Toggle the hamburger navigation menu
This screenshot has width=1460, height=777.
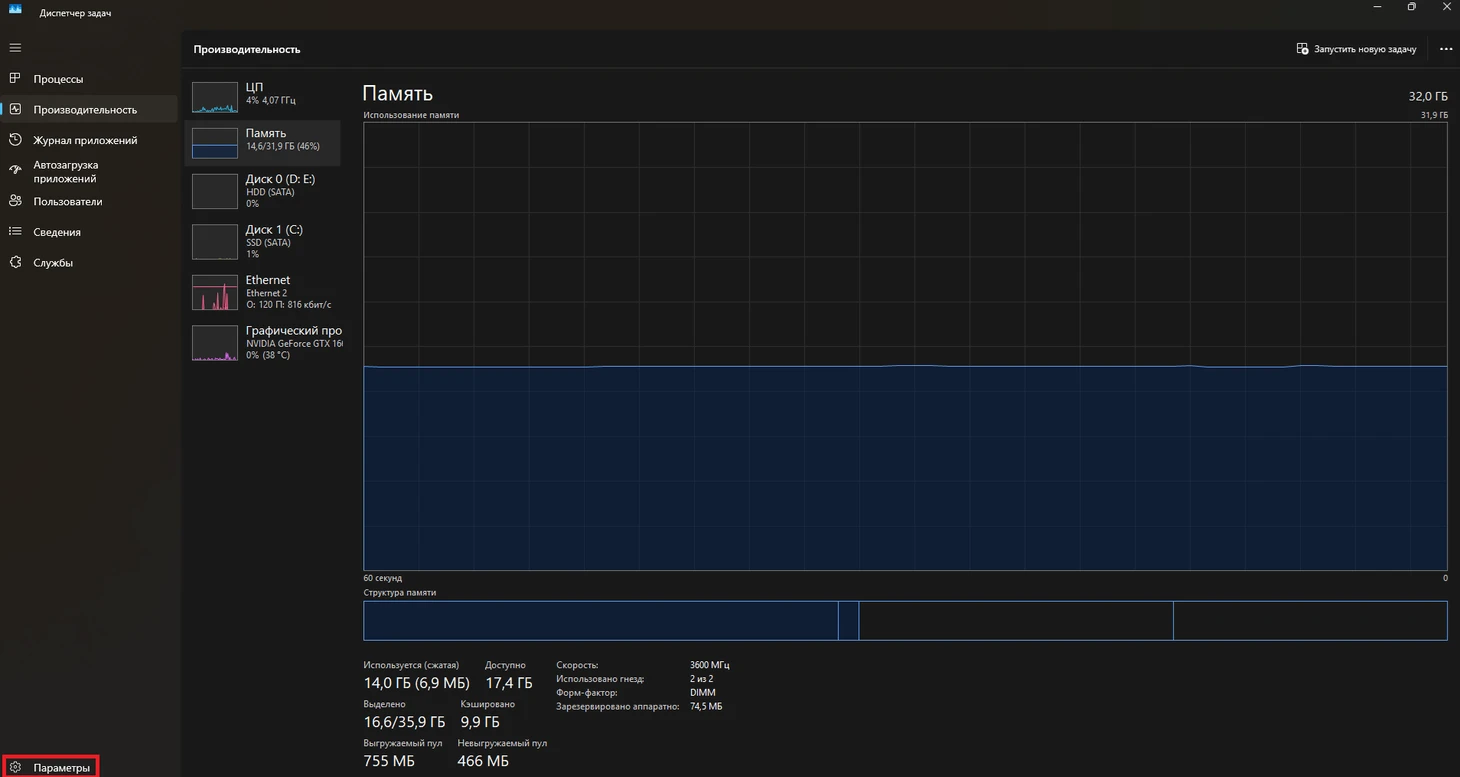click(15, 47)
